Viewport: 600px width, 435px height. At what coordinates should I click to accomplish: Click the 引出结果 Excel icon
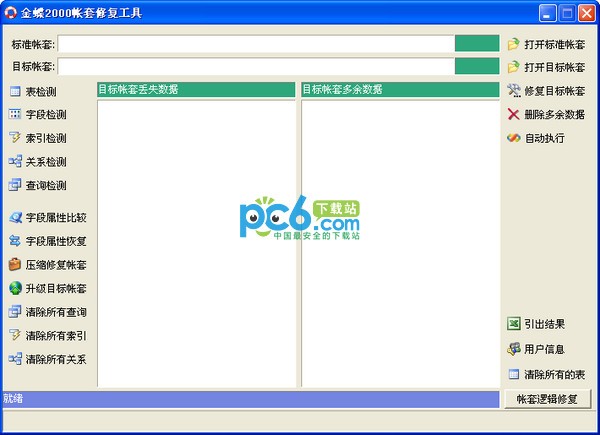pyautogui.click(x=514, y=324)
